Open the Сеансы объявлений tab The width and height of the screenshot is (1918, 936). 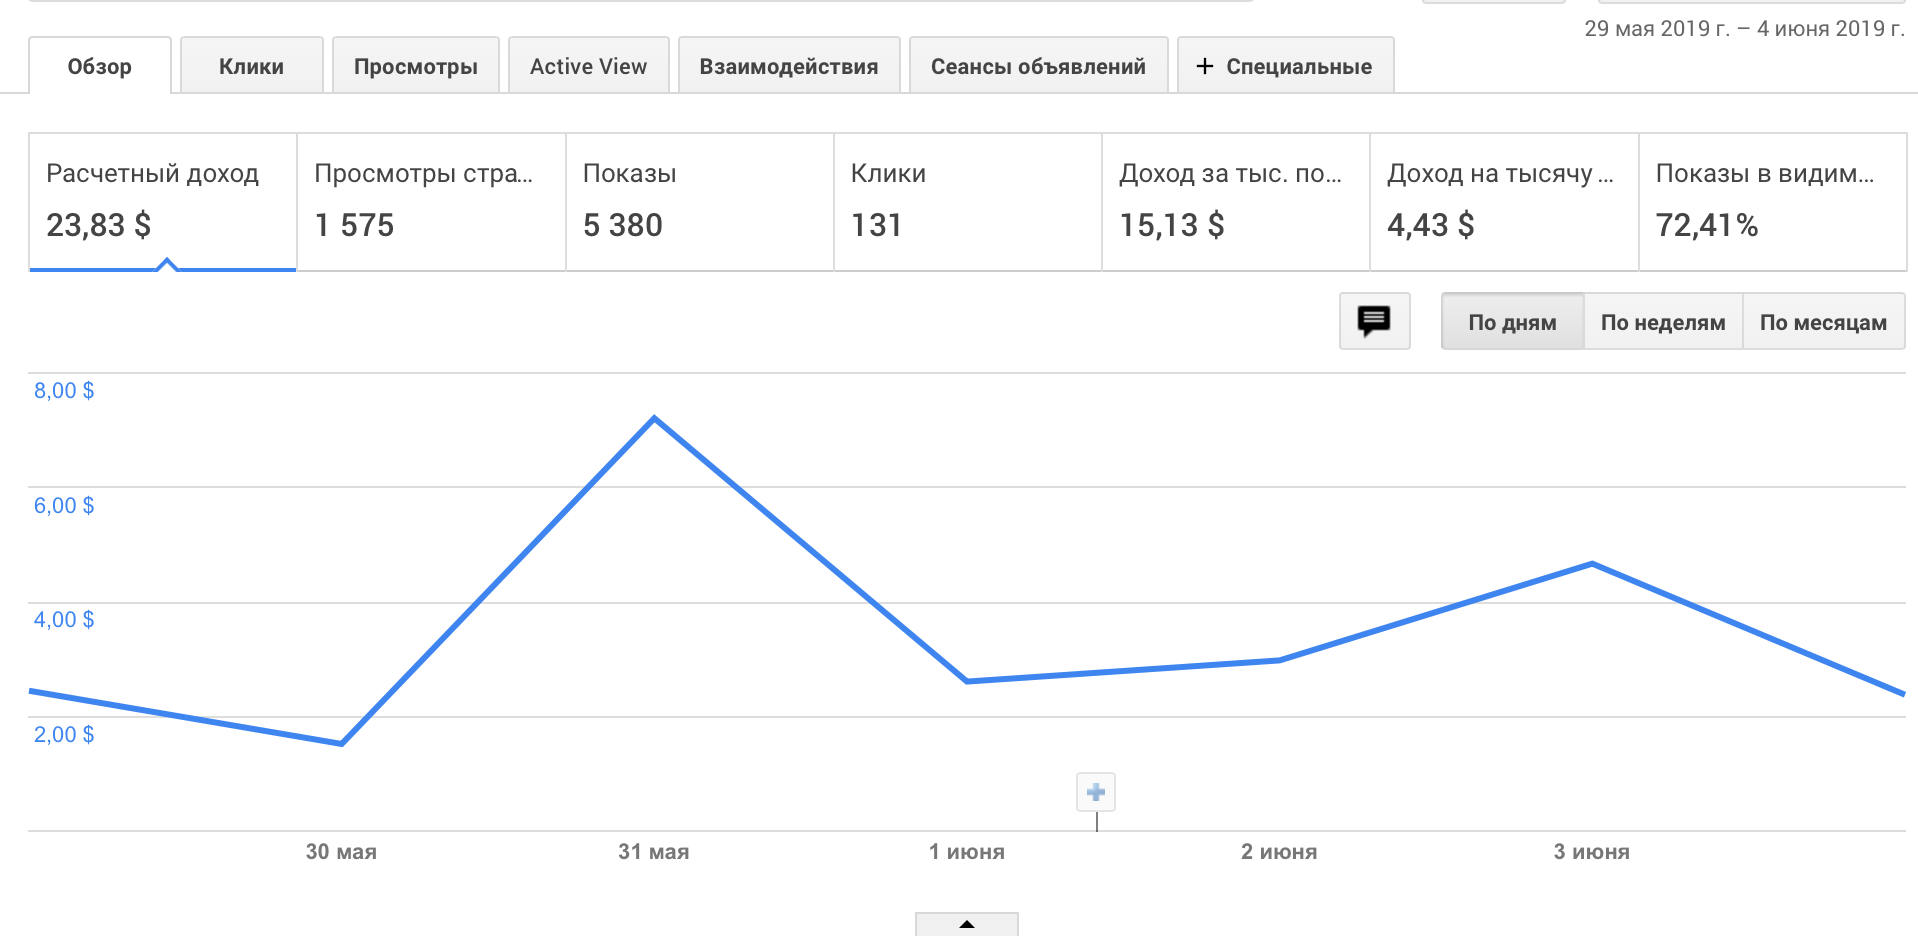click(1038, 67)
